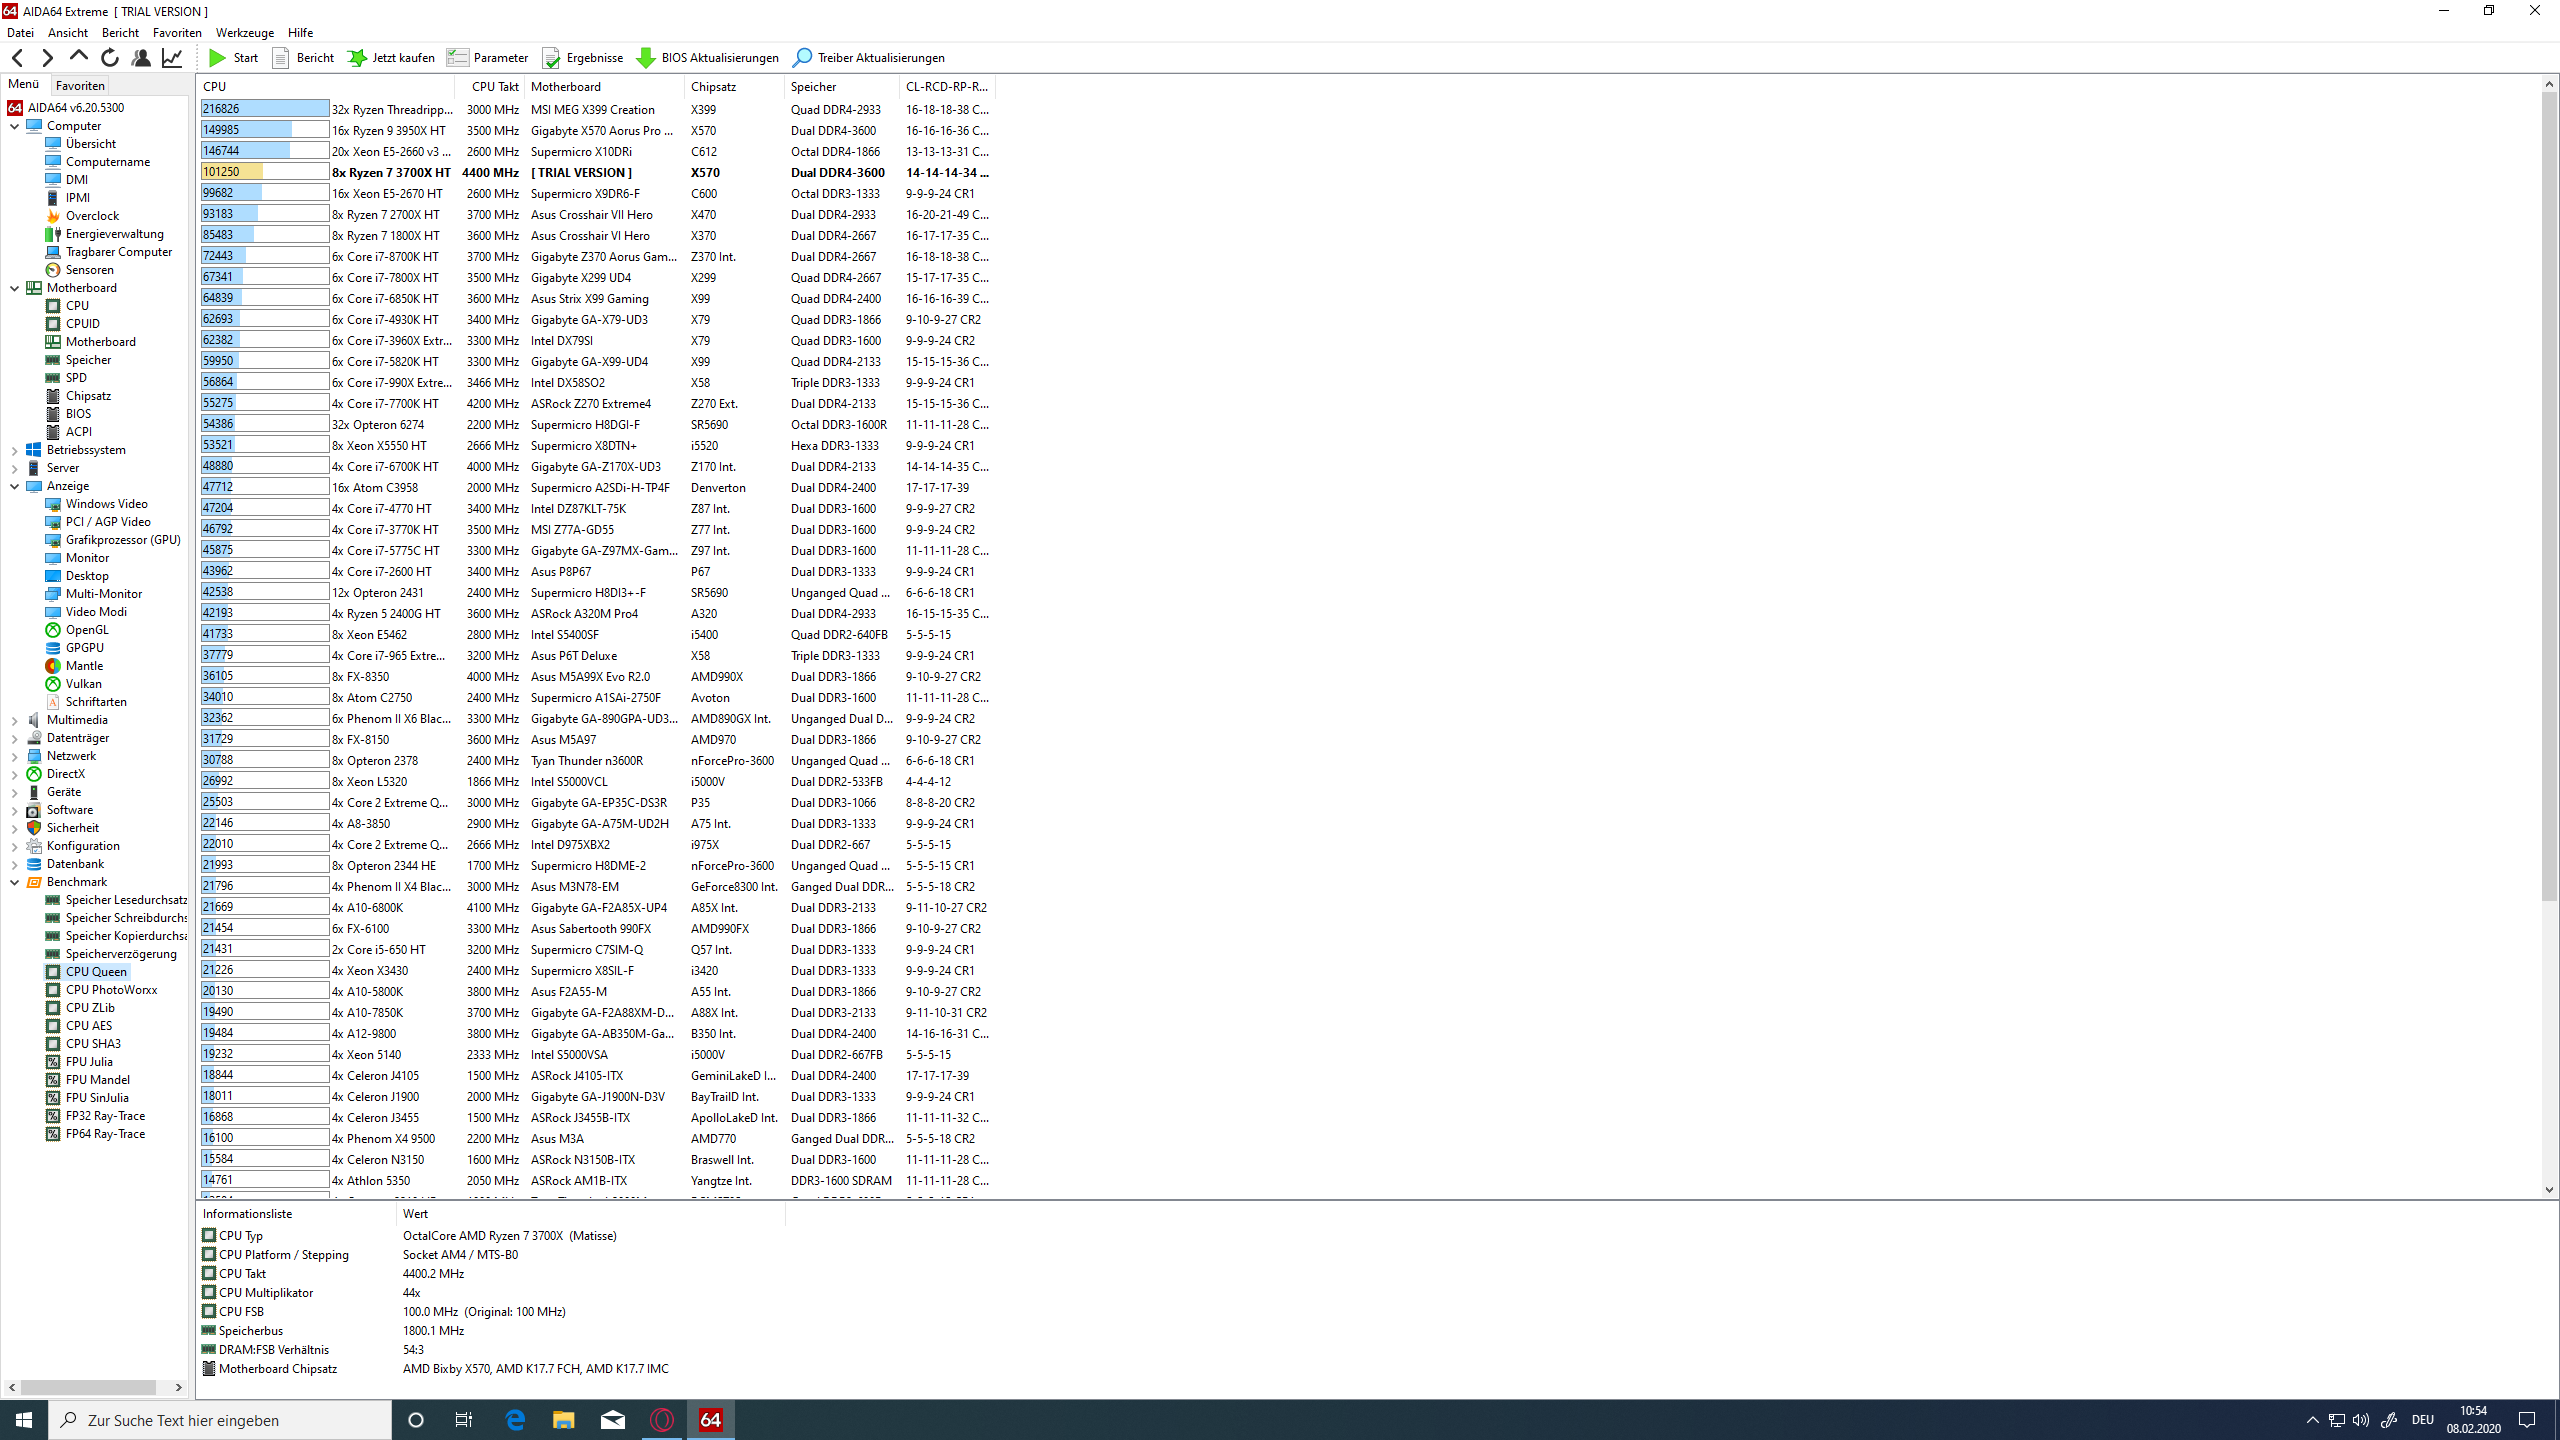Collapse the Benchmark tree node
Image resolution: width=2560 pixels, height=1440 pixels.
click(15, 882)
